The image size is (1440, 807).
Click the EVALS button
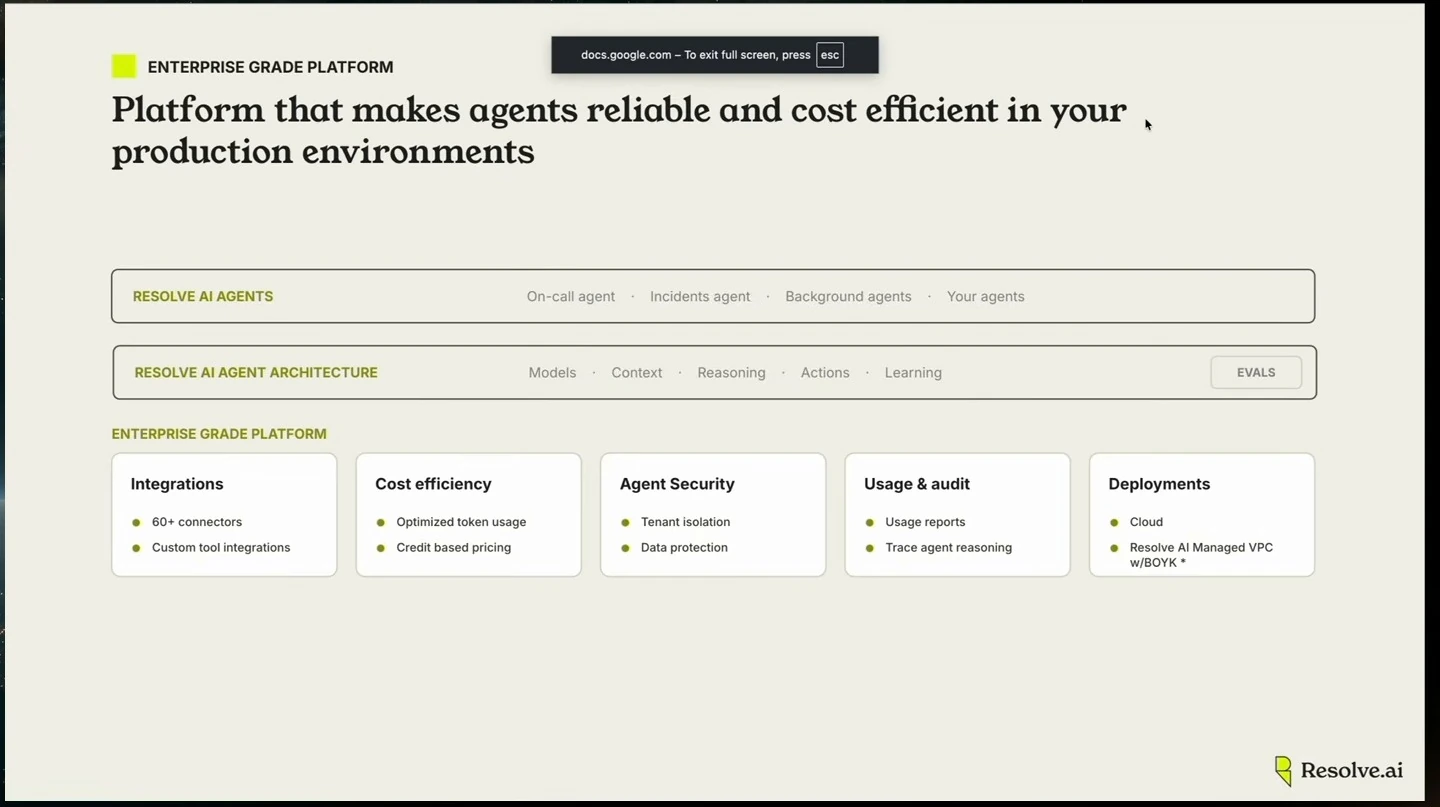[1256, 372]
